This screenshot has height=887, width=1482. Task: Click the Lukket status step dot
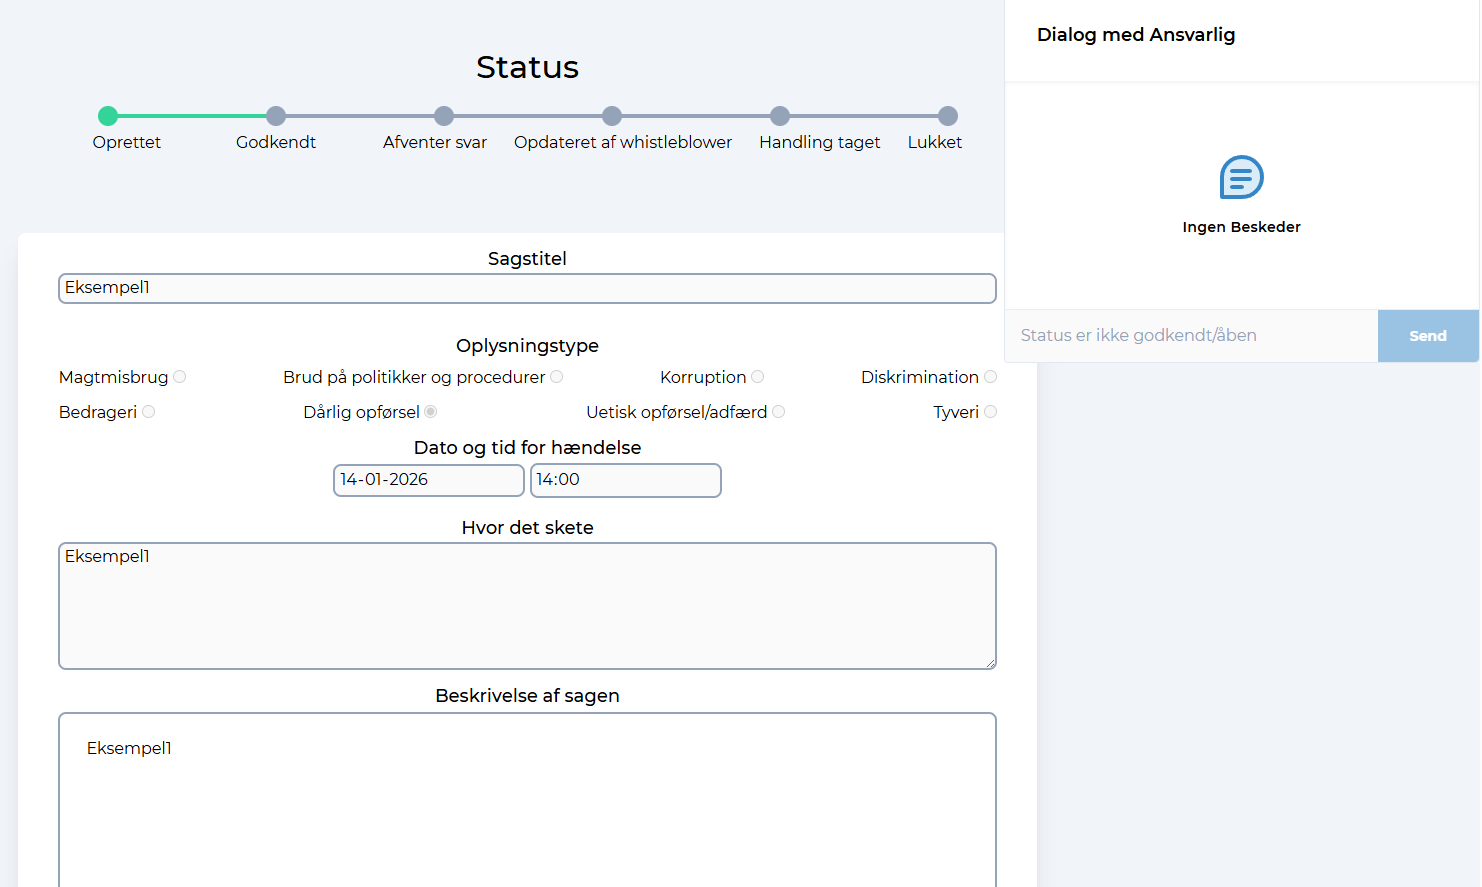(x=948, y=116)
